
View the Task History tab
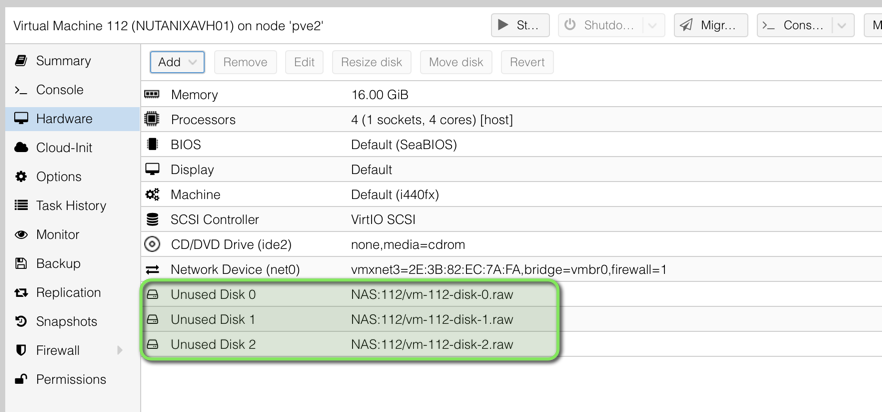click(71, 205)
